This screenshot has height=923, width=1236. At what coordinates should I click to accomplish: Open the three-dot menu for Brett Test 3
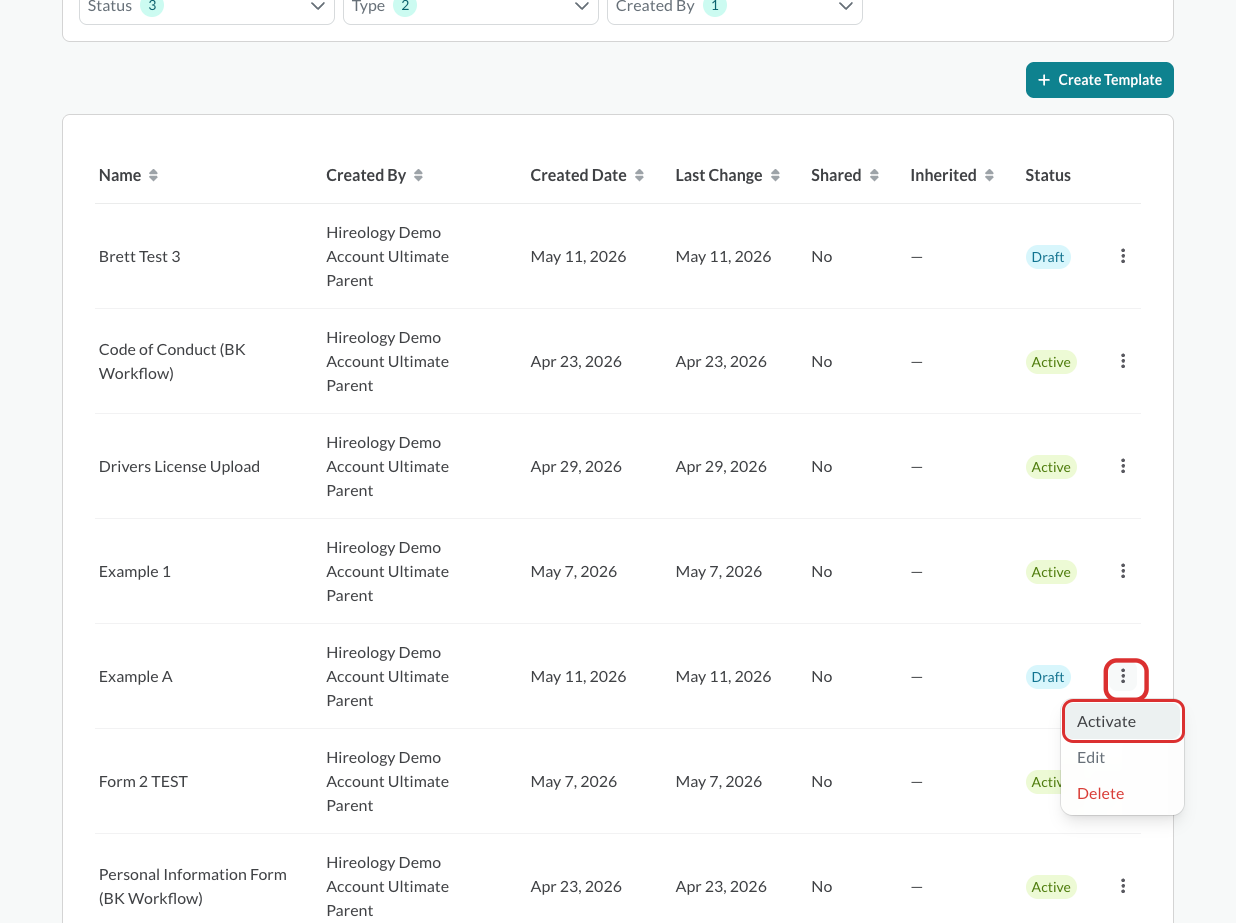point(1123,256)
